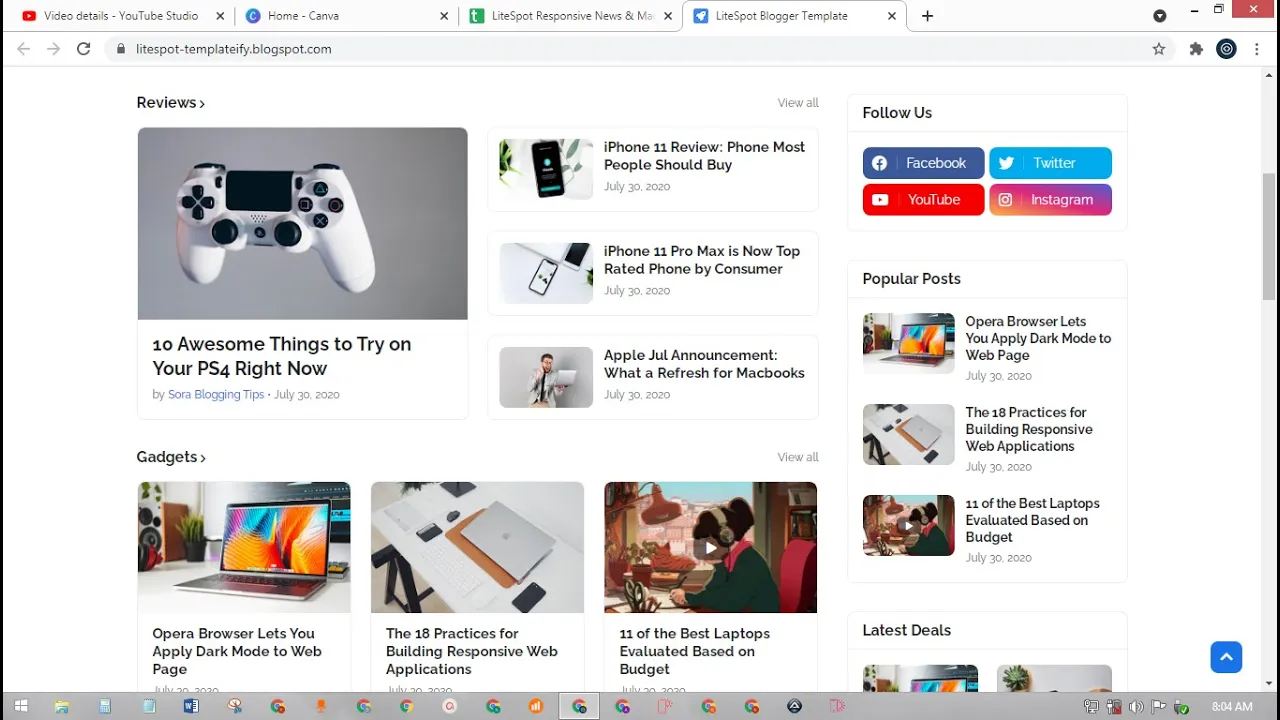
Task: Open the 18 Practices popular post title
Action: coord(1029,429)
